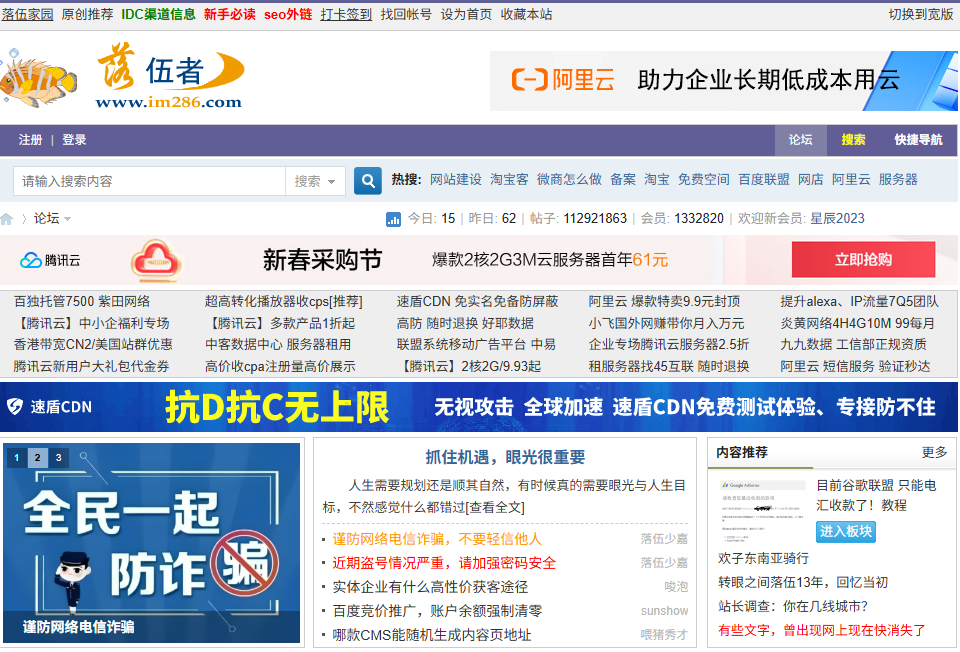
Task: Open the 搜索 dropdown beside the search box
Action: tap(316, 180)
